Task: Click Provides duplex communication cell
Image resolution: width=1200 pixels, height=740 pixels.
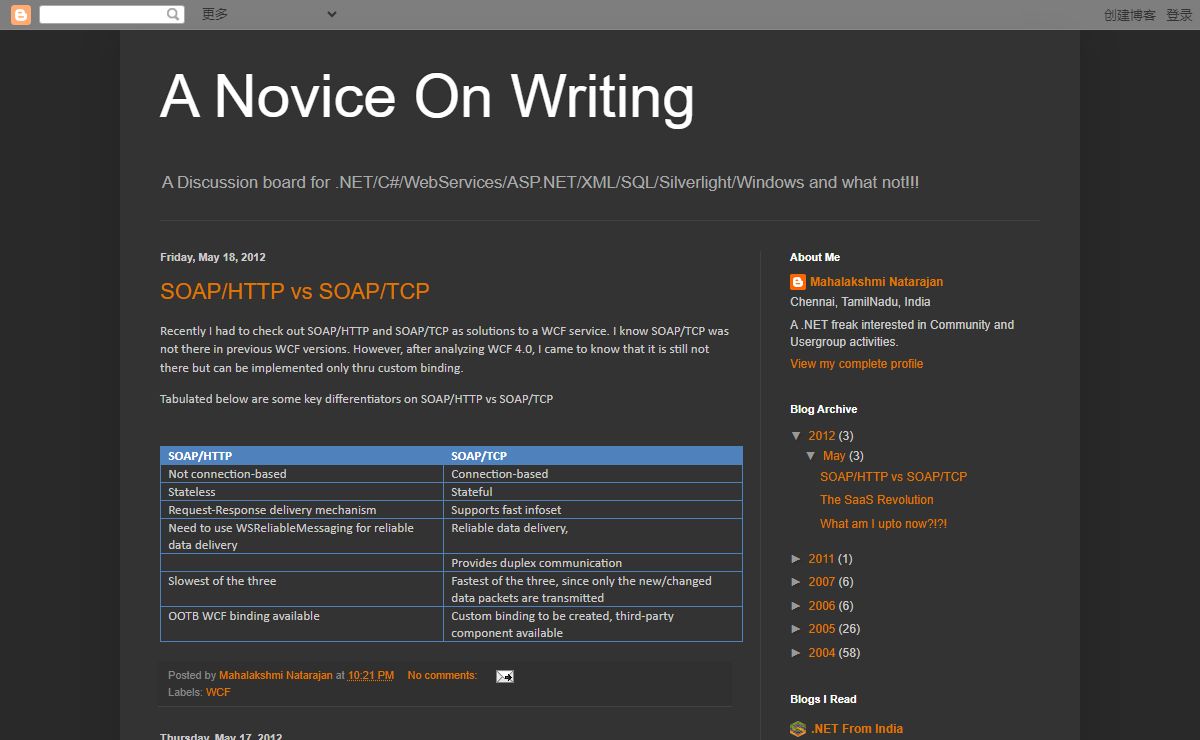Action: 593,563
